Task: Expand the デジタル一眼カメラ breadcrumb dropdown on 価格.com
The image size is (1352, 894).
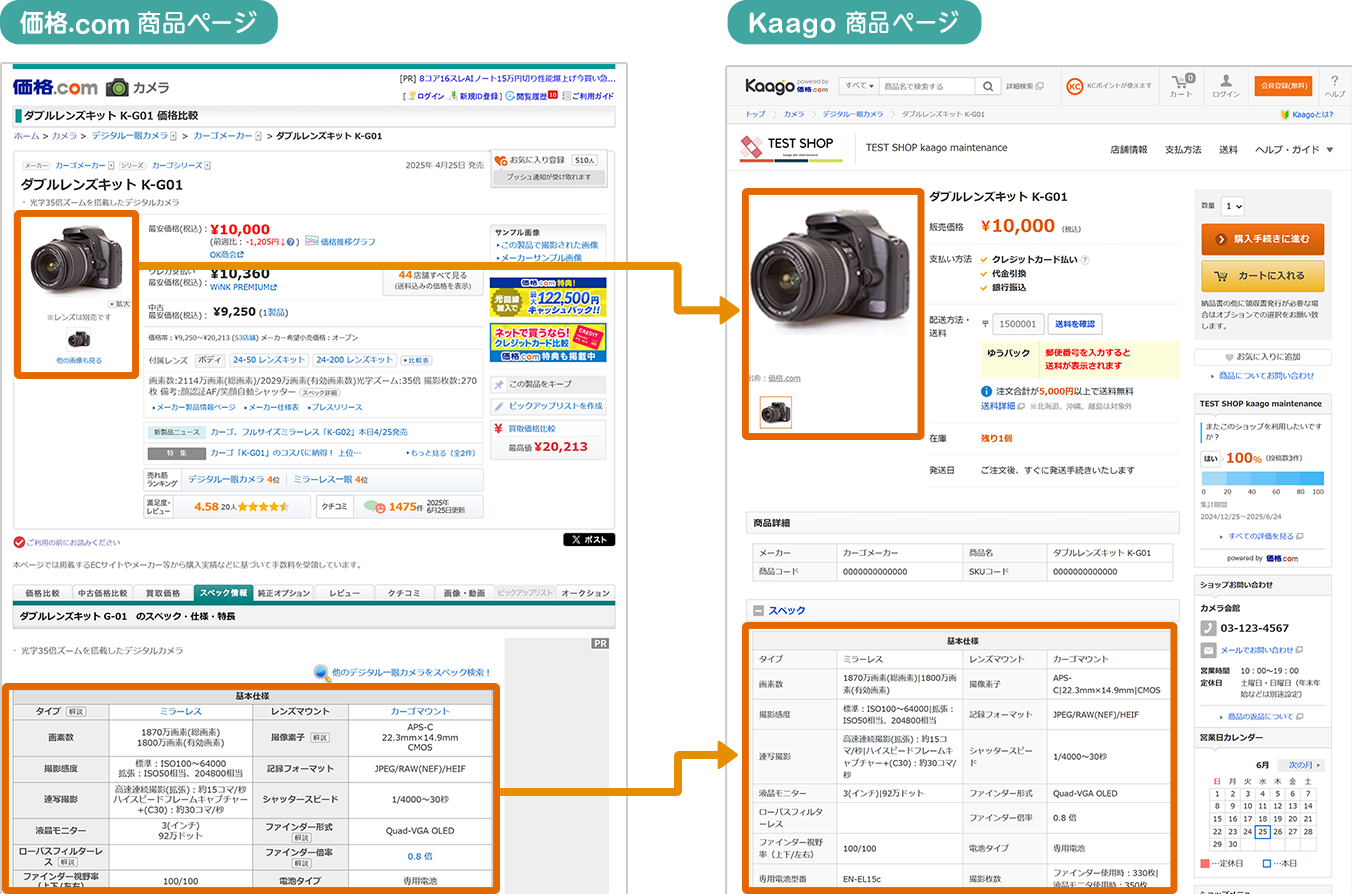Action: coord(174,136)
